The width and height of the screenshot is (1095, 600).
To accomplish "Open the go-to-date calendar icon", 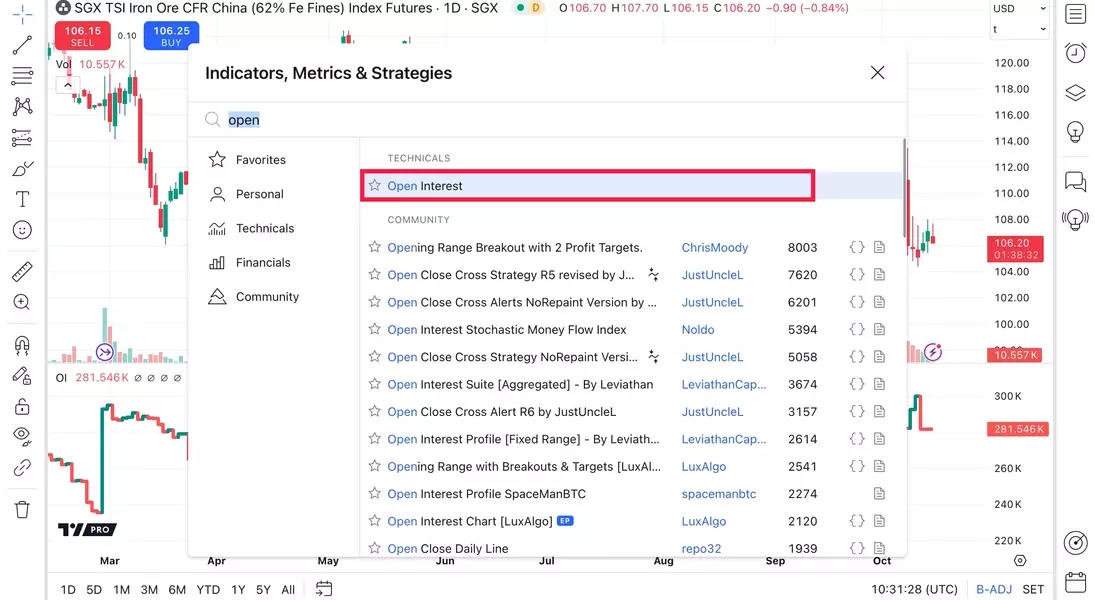I will tap(323, 589).
